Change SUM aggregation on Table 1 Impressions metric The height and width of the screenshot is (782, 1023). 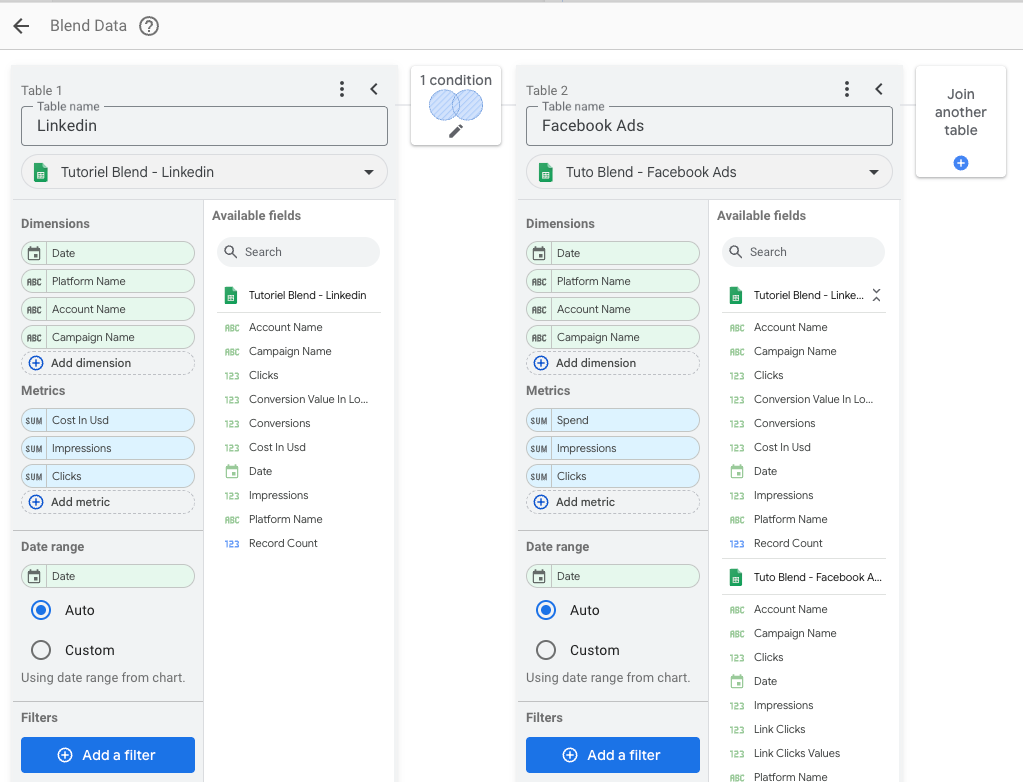coord(34,449)
